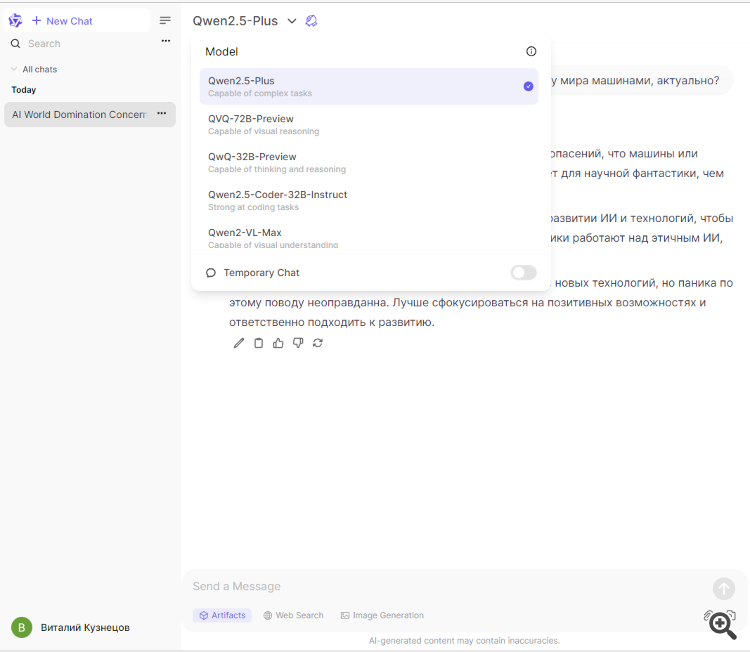Start a New Chat

click(x=62, y=21)
